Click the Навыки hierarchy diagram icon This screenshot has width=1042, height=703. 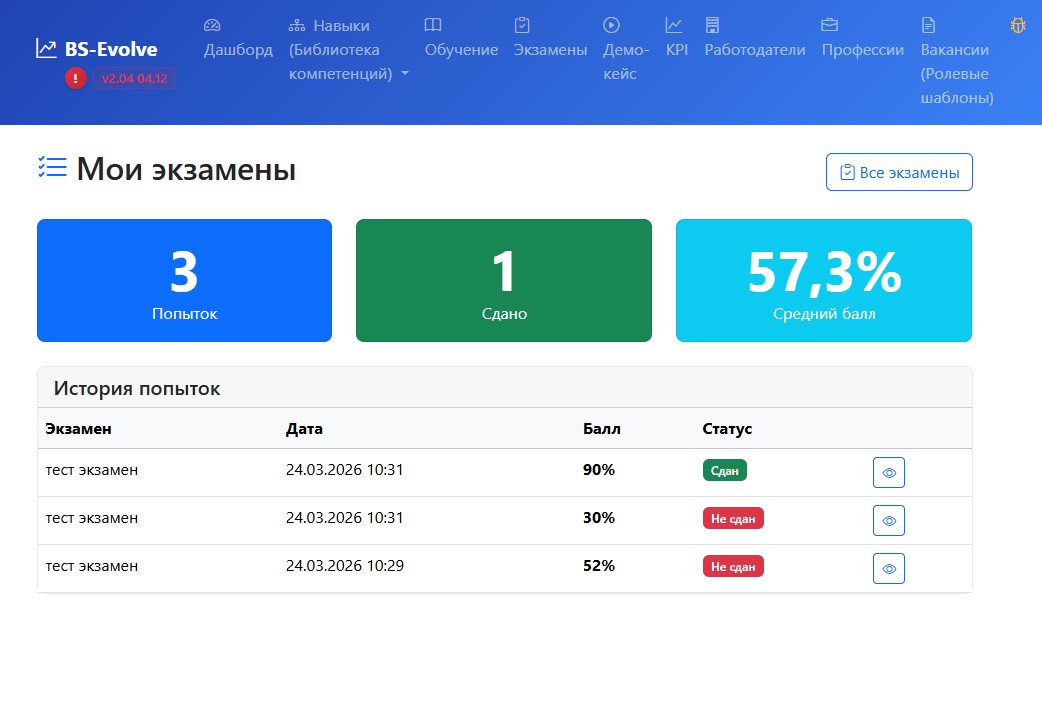(296, 25)
